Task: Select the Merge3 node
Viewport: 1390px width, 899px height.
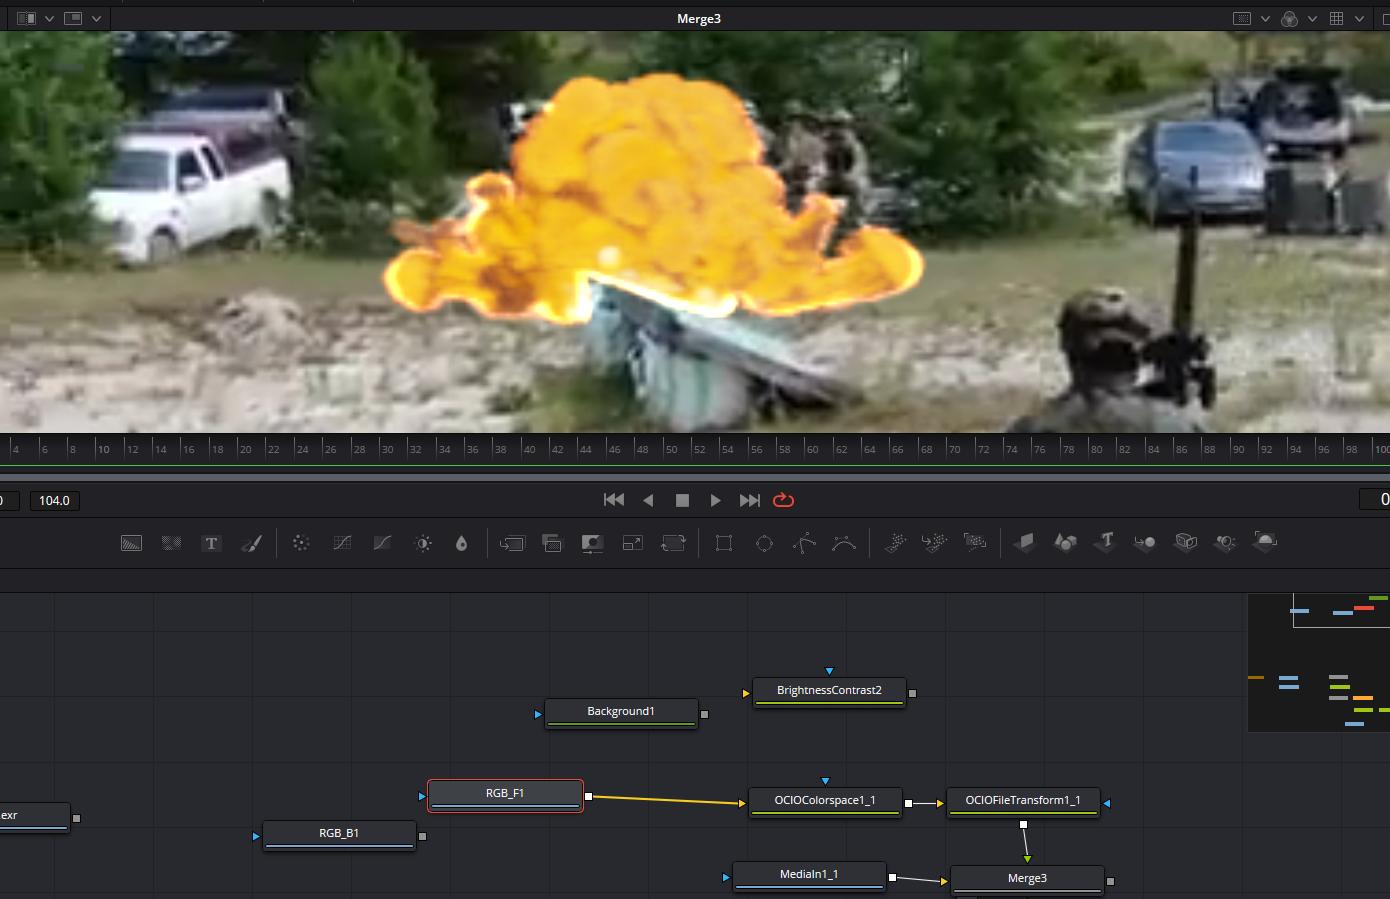Action: pos(1027,880)
